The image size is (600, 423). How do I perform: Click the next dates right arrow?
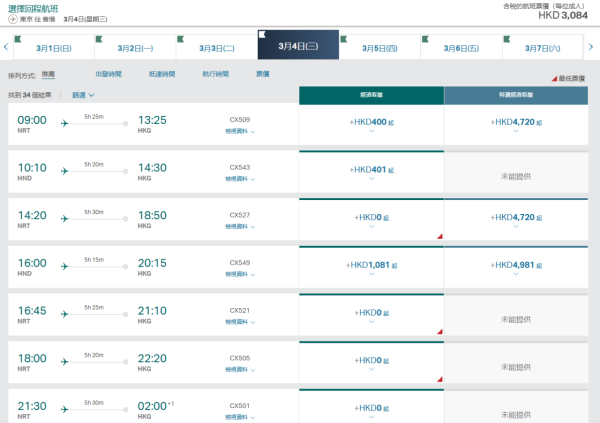pos(594,47)
